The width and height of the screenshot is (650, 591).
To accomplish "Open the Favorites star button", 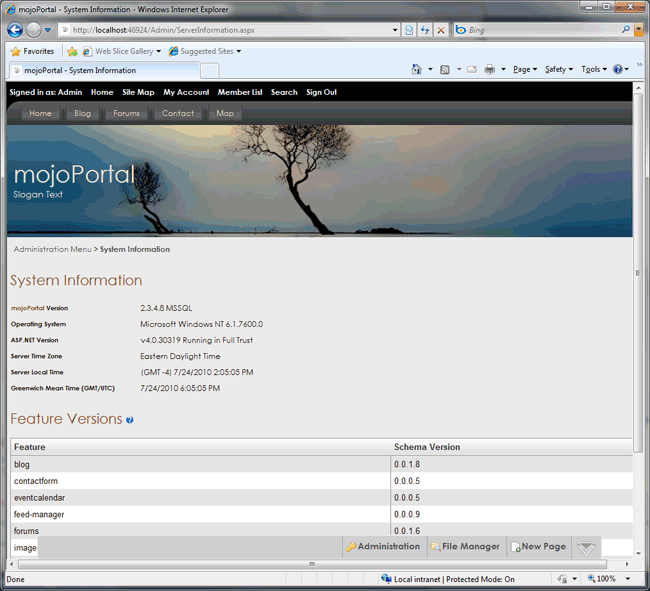I will [32, 51].
